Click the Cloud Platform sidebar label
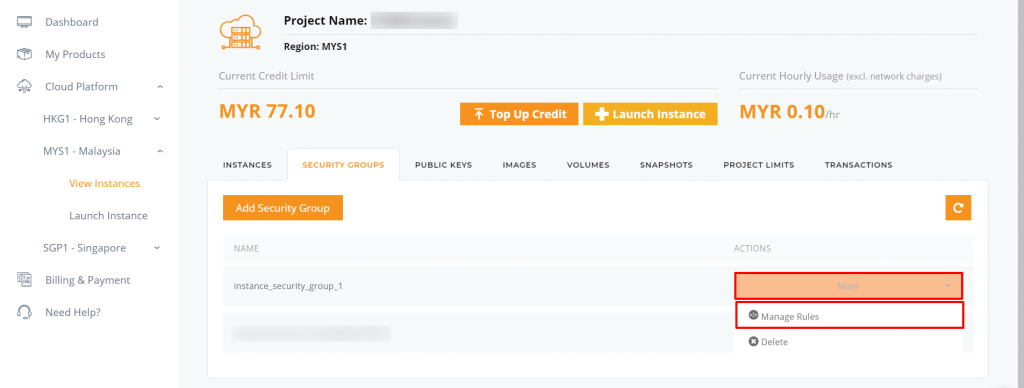The image size is (1024, 388). (82, 87)
